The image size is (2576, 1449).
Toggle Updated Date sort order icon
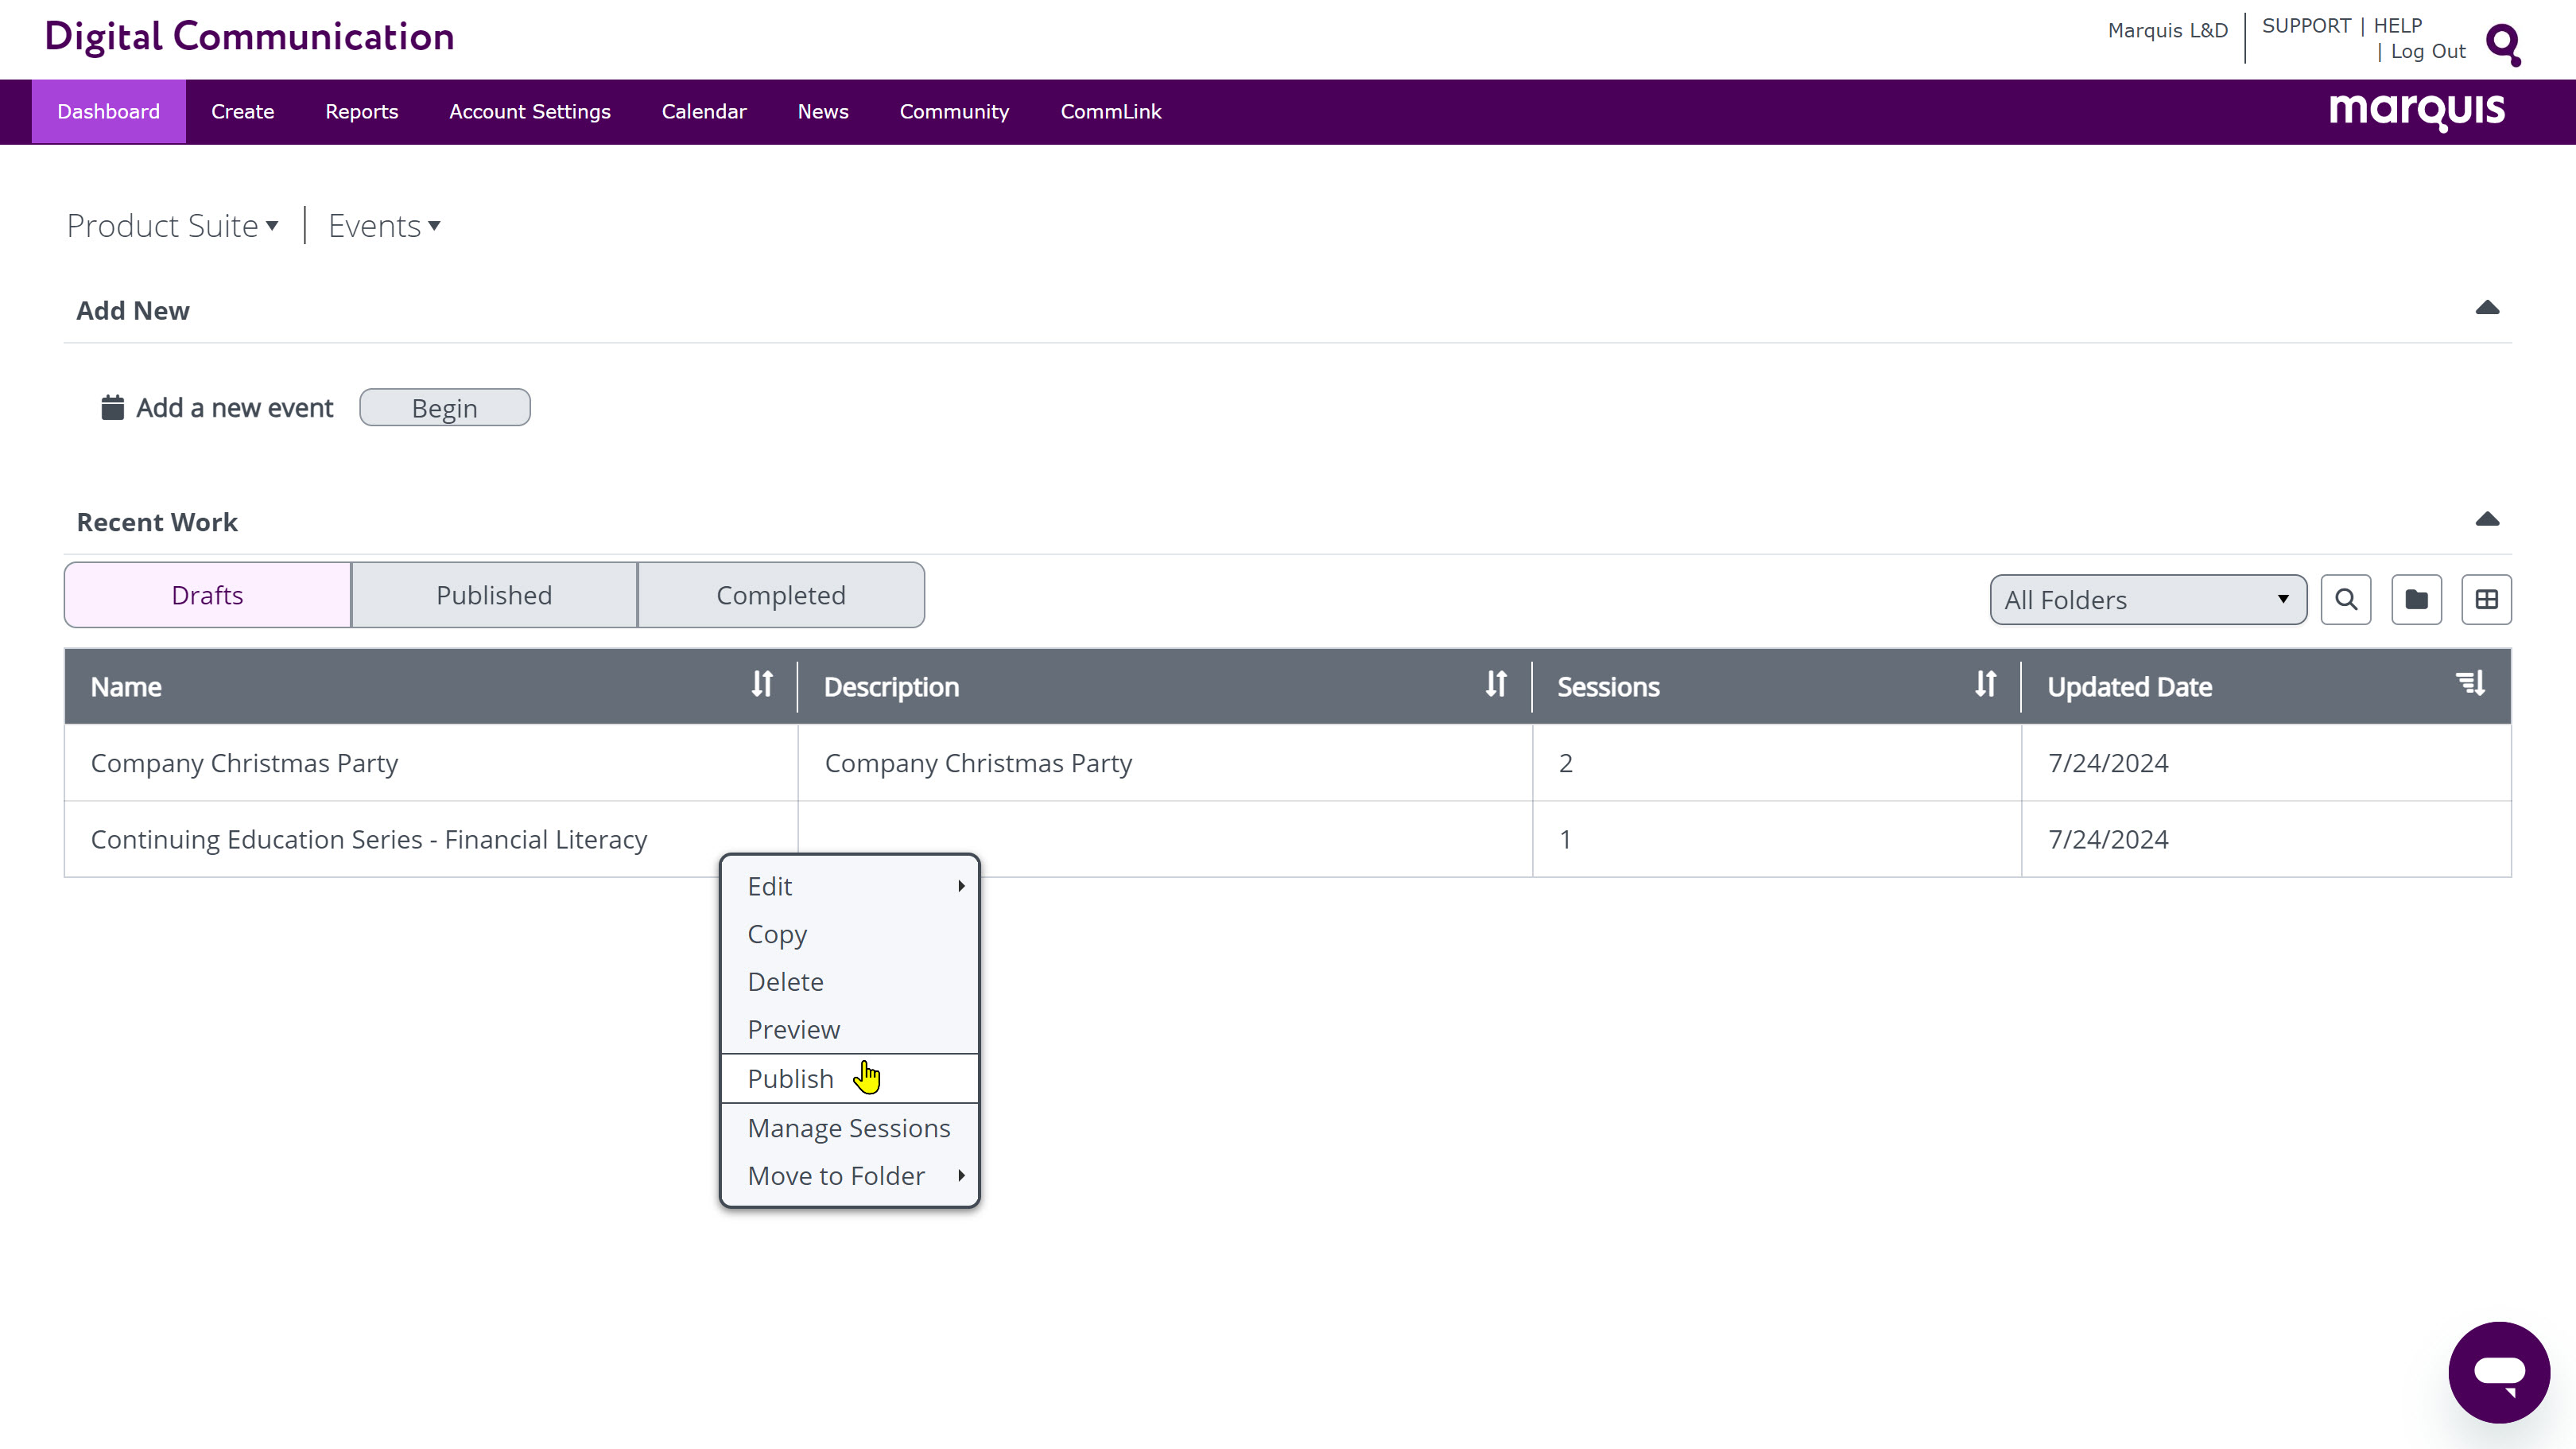click(2470, 685)
